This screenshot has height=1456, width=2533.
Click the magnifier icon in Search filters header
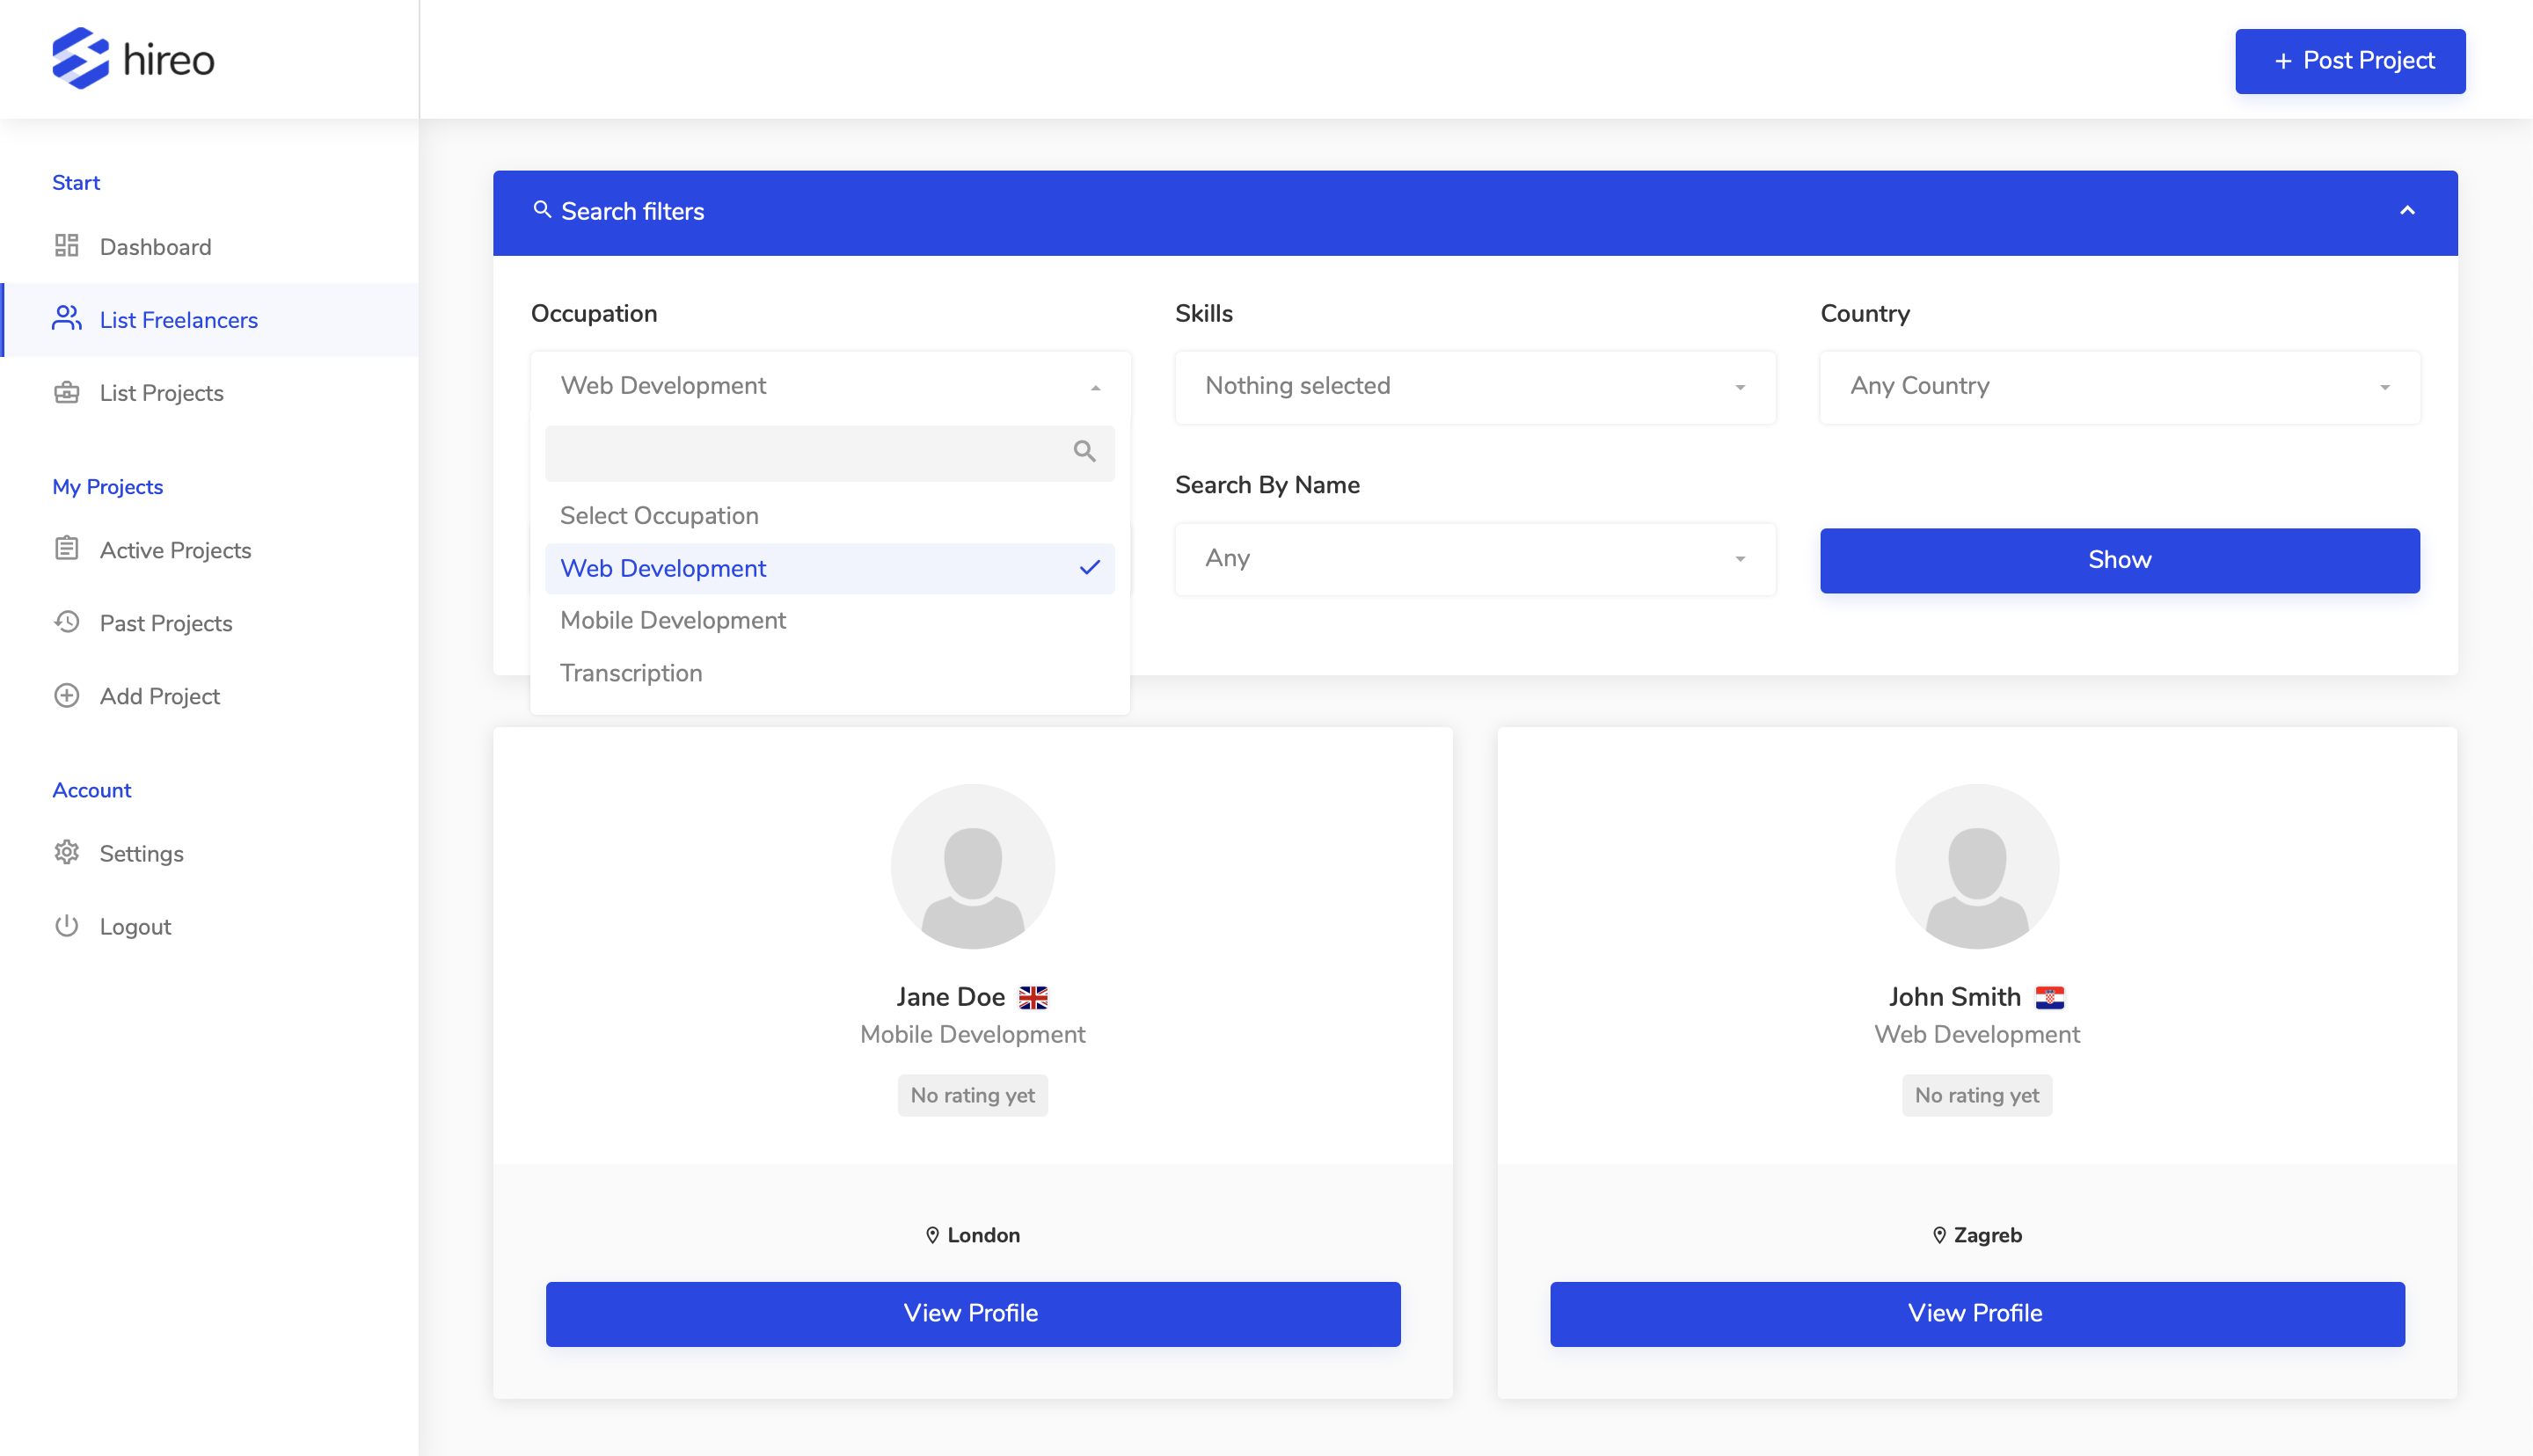542,209
